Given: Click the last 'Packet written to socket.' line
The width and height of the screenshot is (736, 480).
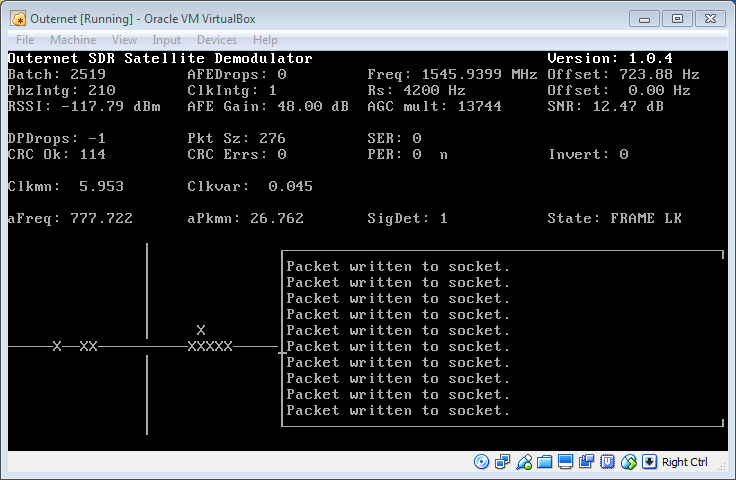Looking at the screenshot, I should point(398,411).
